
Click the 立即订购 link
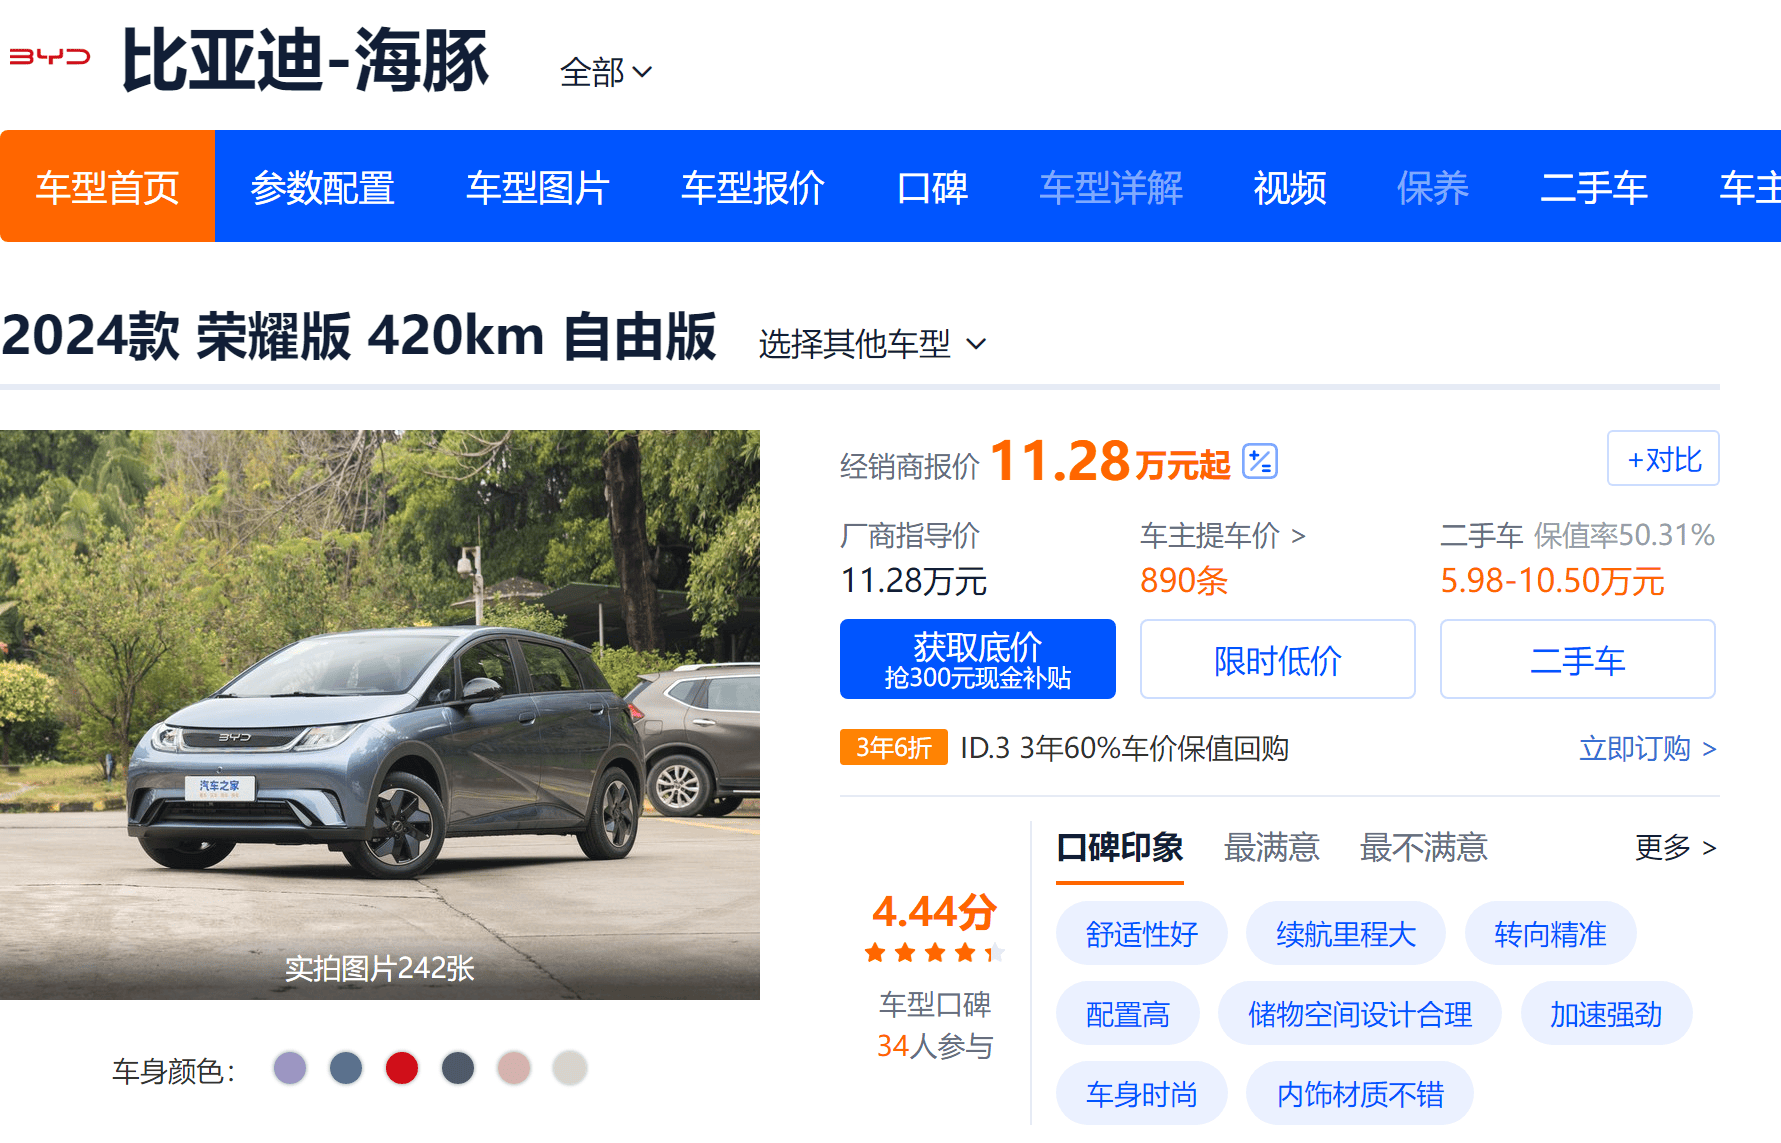pos(1647,748)
